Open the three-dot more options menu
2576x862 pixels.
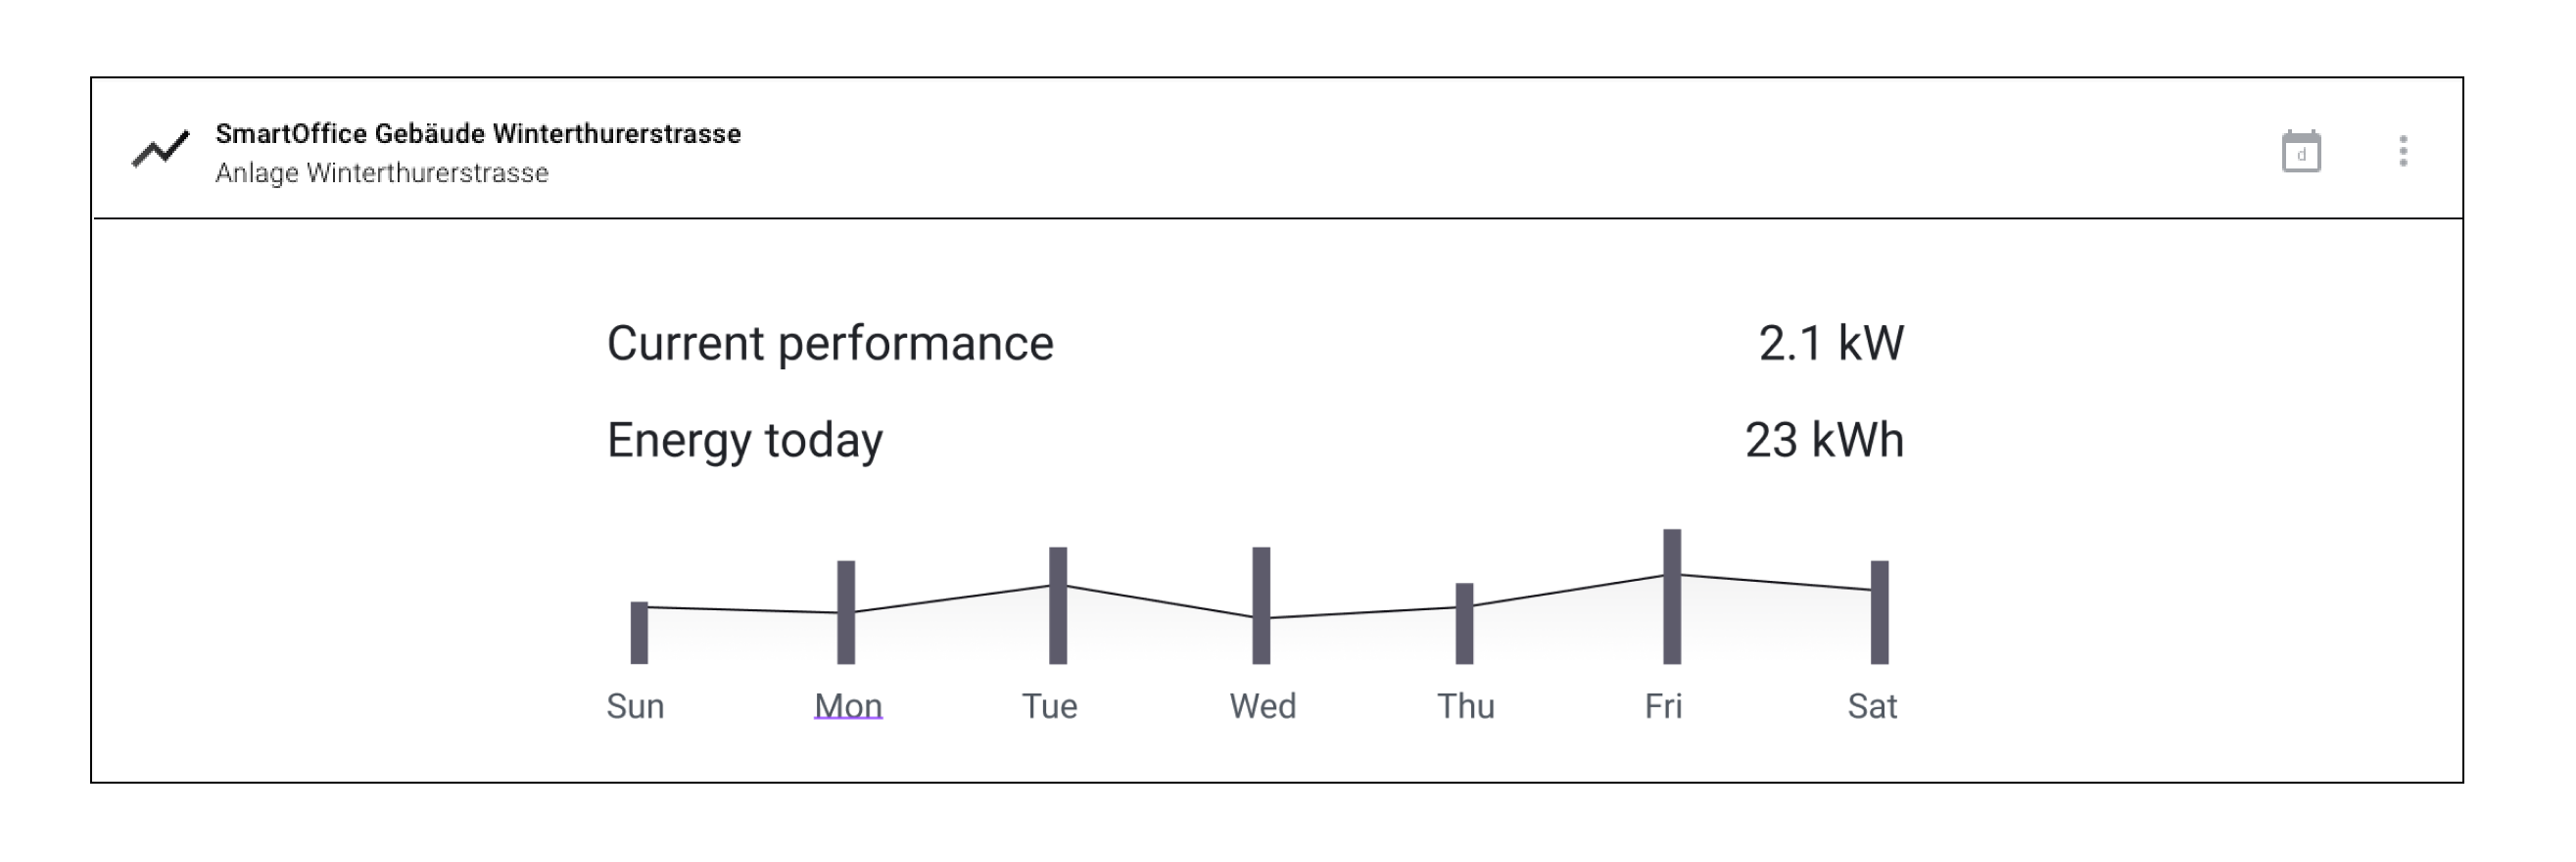coord(2402,151)
